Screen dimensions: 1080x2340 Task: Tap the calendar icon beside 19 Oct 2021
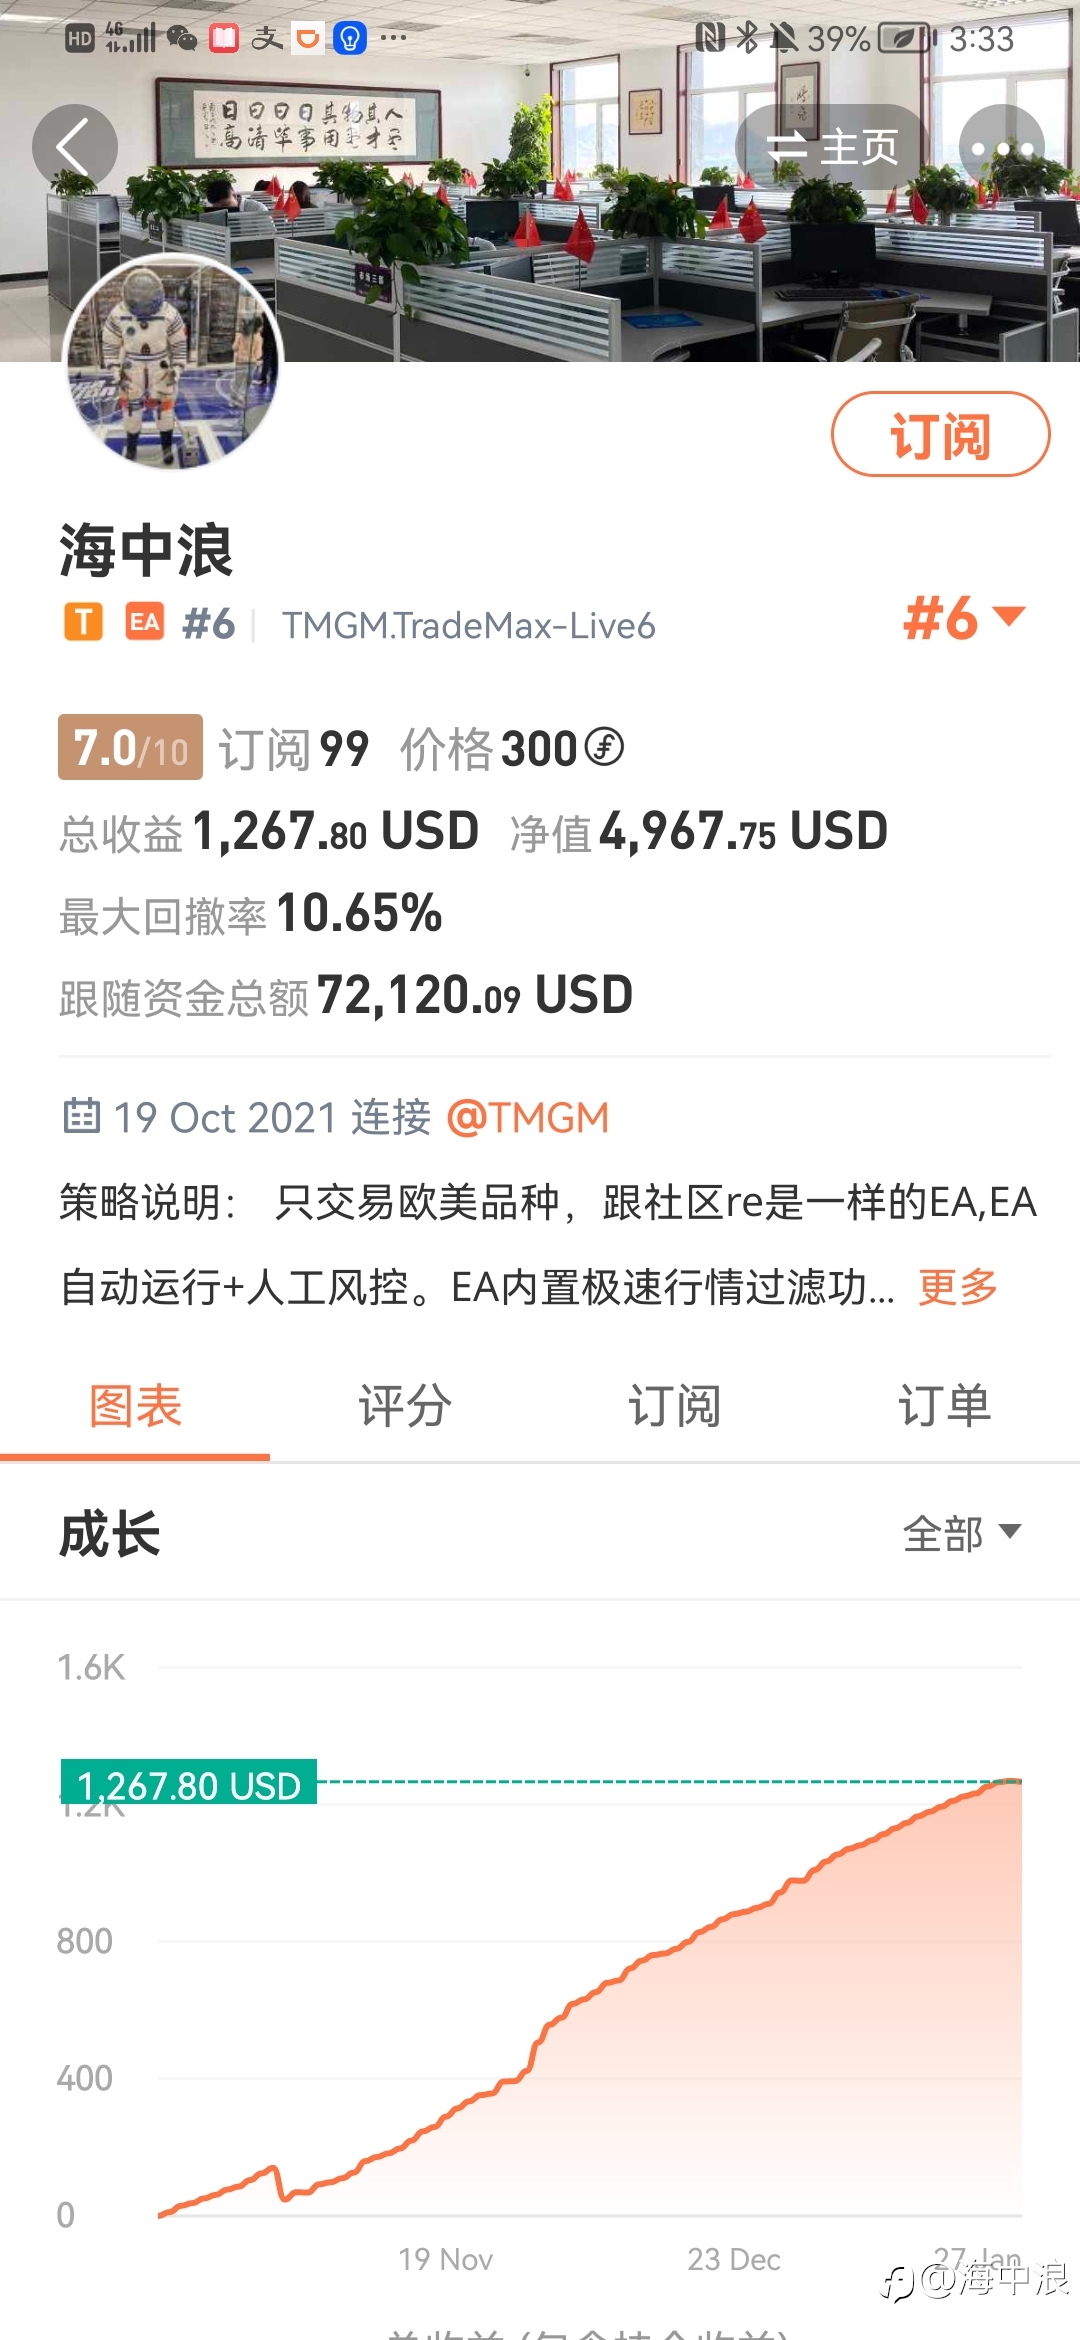[82, 1115]
